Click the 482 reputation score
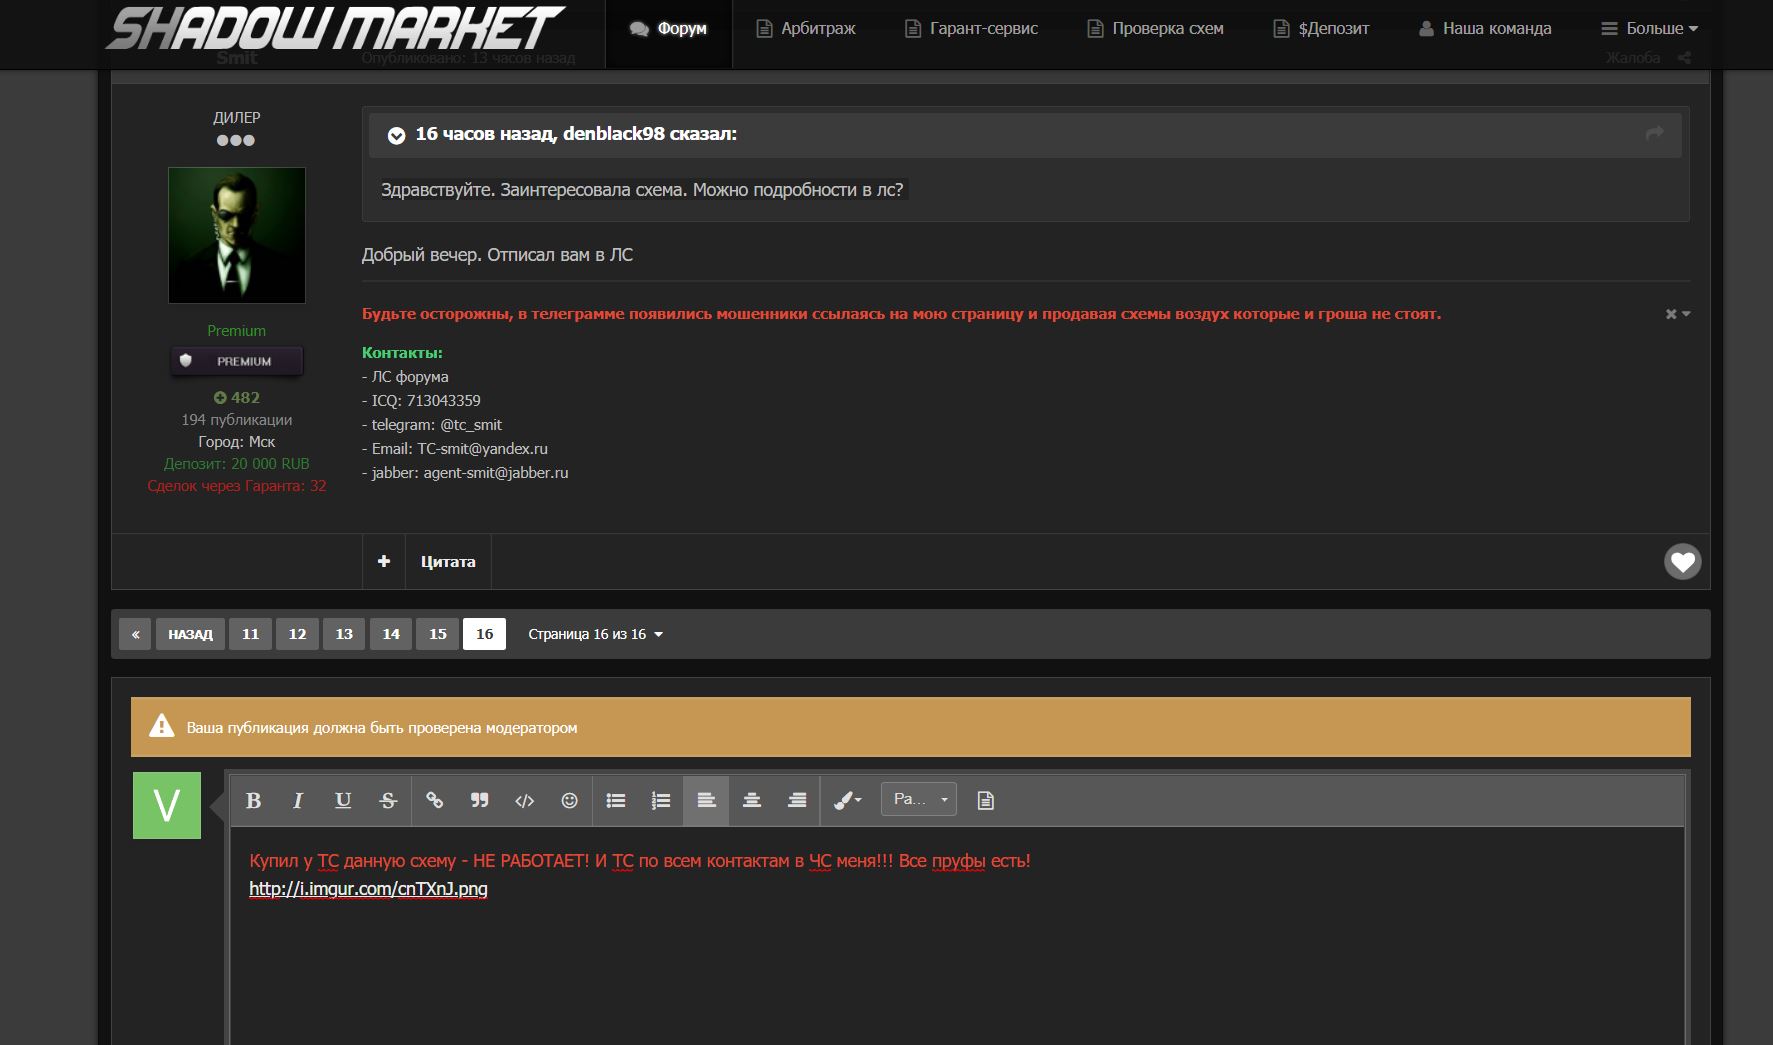Screen dimensions: 1773x1045 [237, 398]
